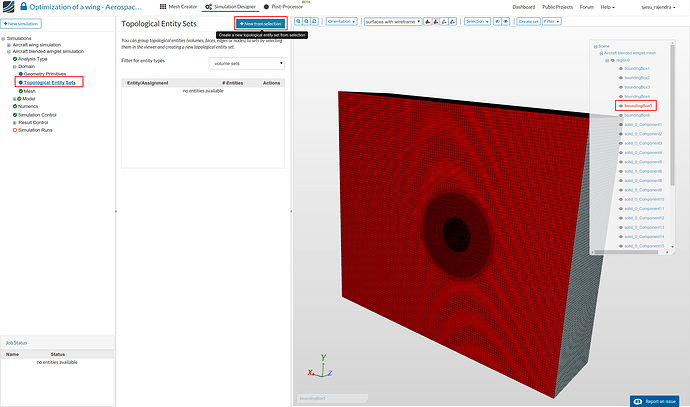Image resolution: width=690 pixels, height=407 pixels.
Task: Click the Mesh status check icon
Action: click(x=21, y=90)
